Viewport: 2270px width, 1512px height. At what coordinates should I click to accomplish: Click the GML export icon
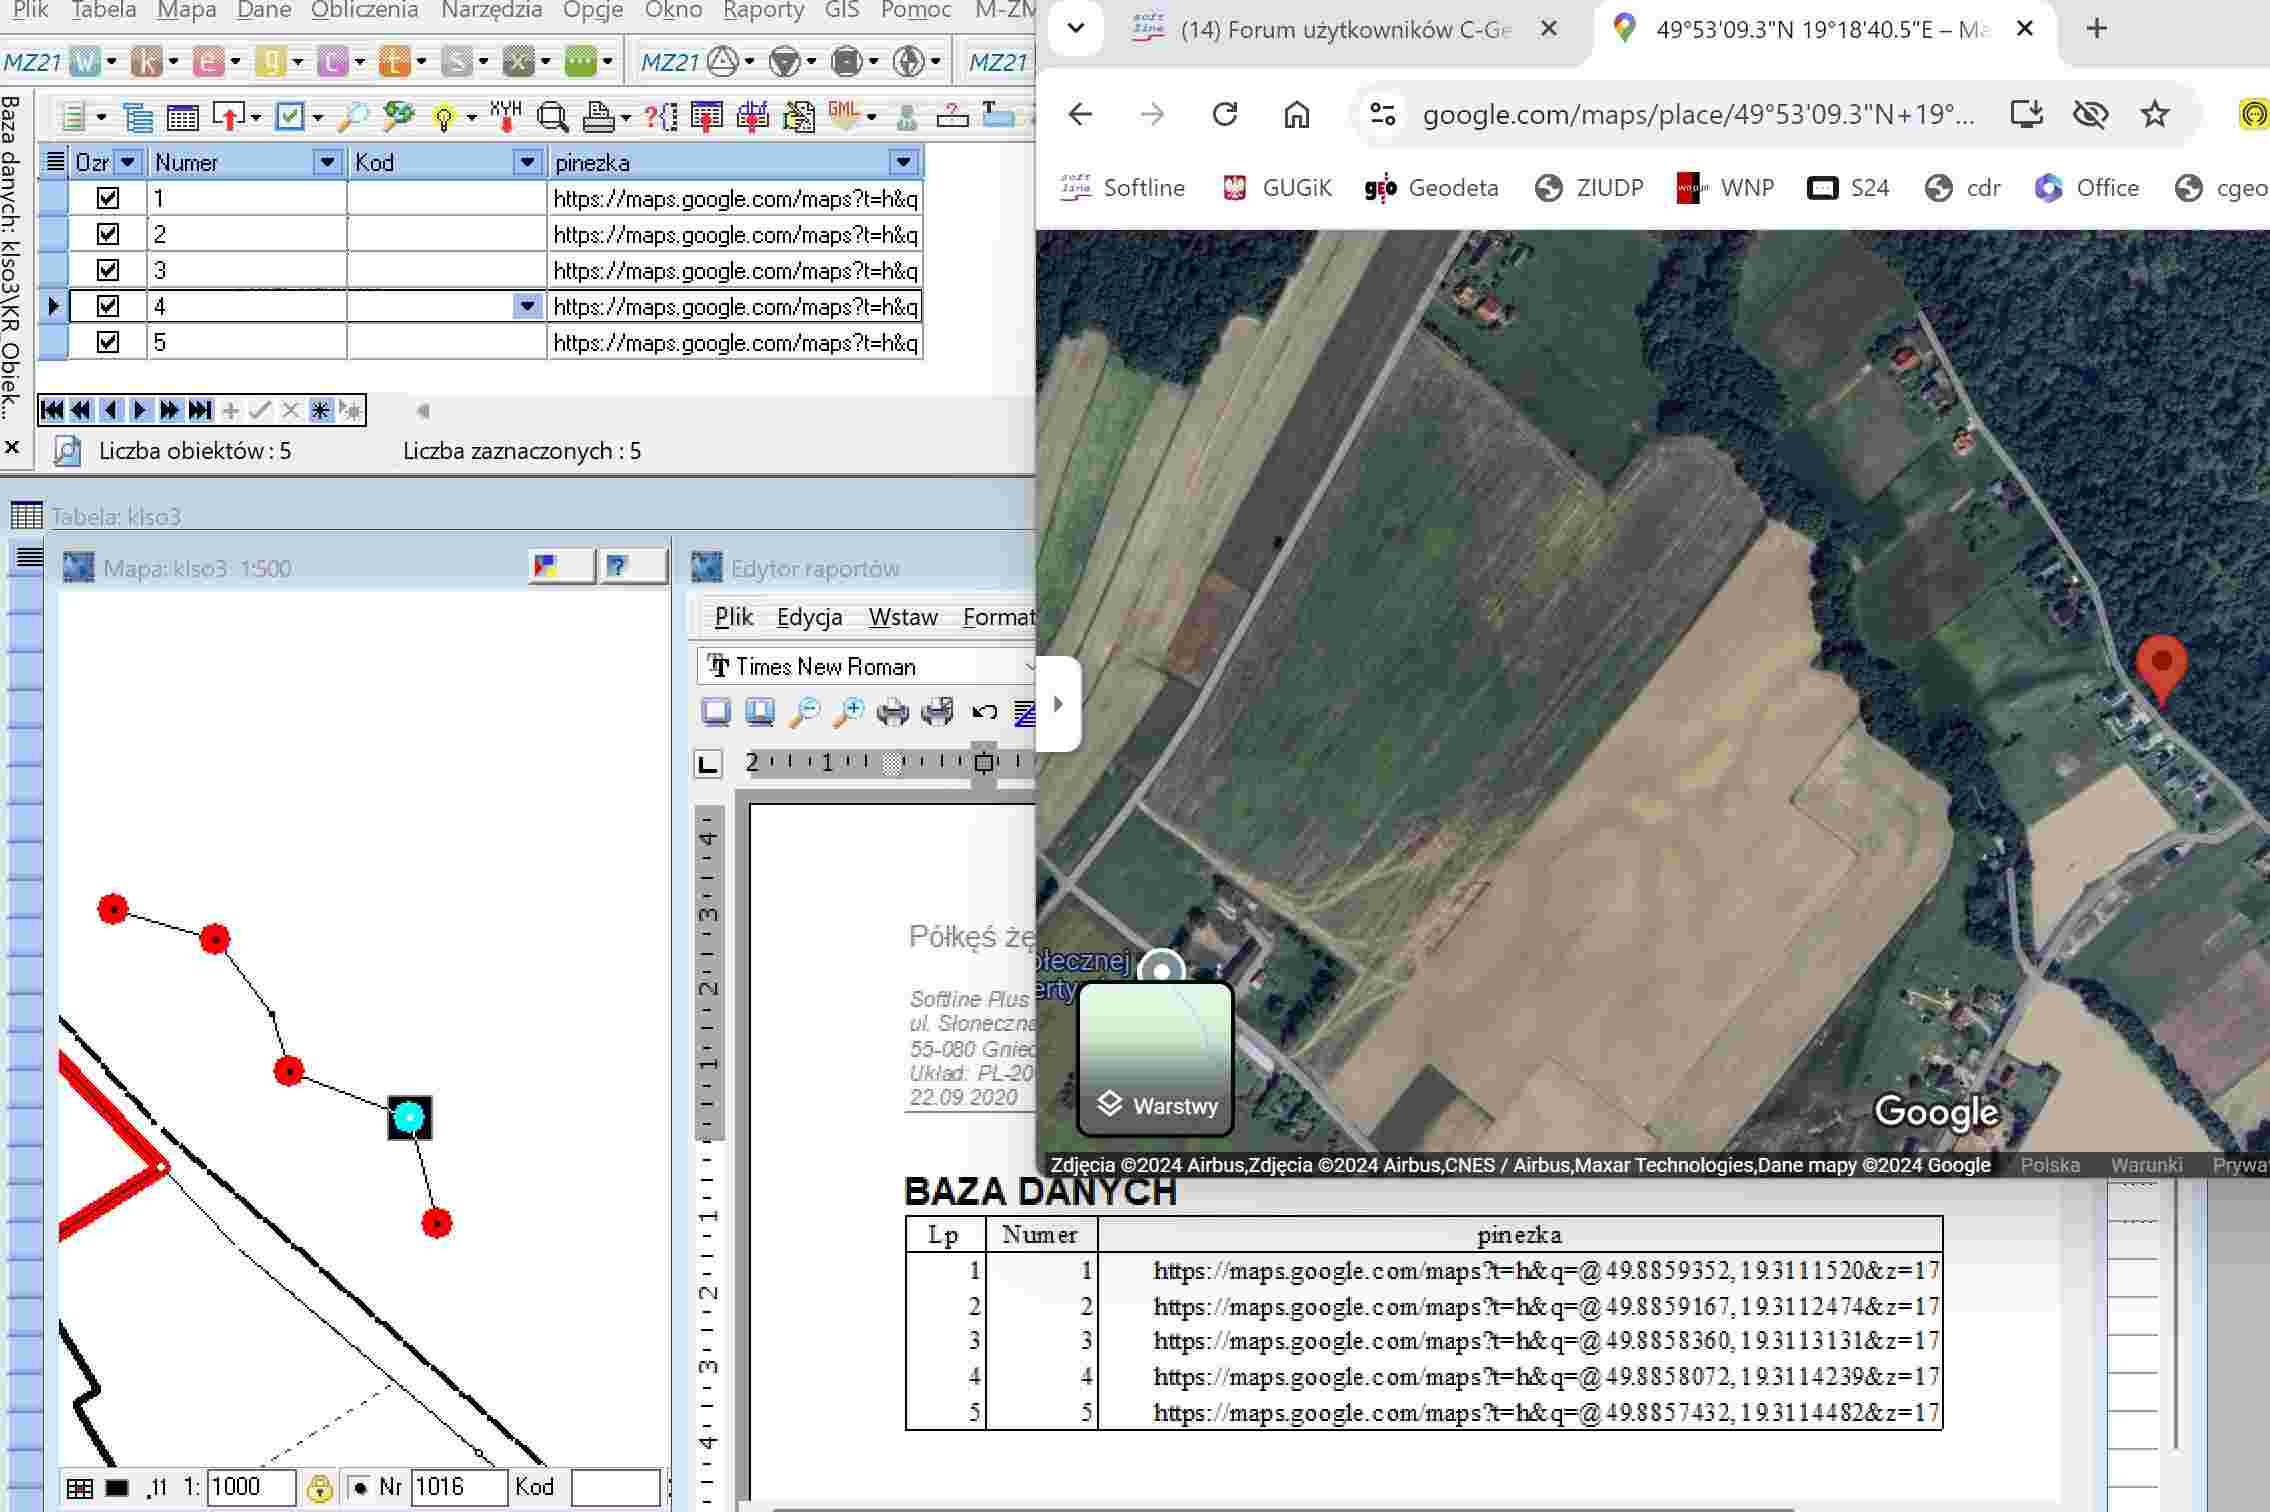point(843,116)
